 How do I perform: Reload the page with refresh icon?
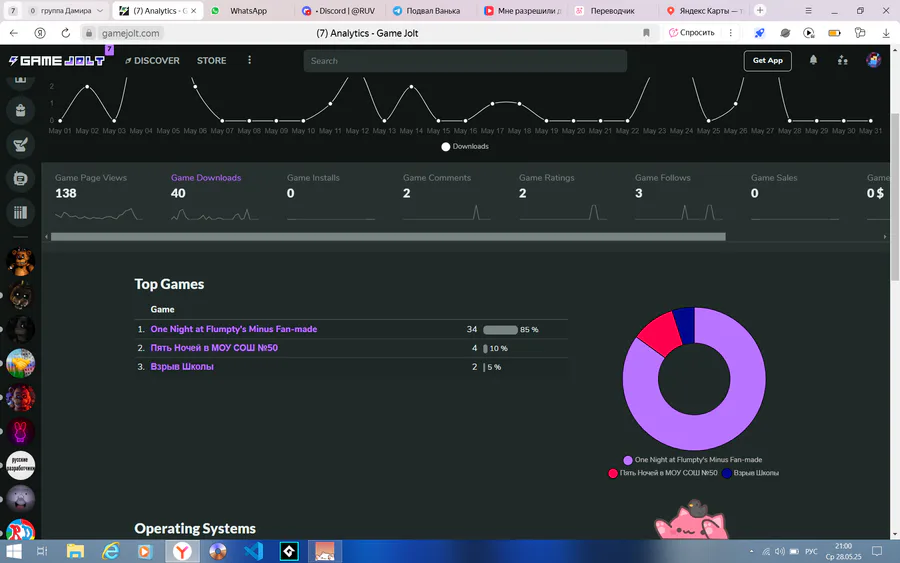pos(65,33)
